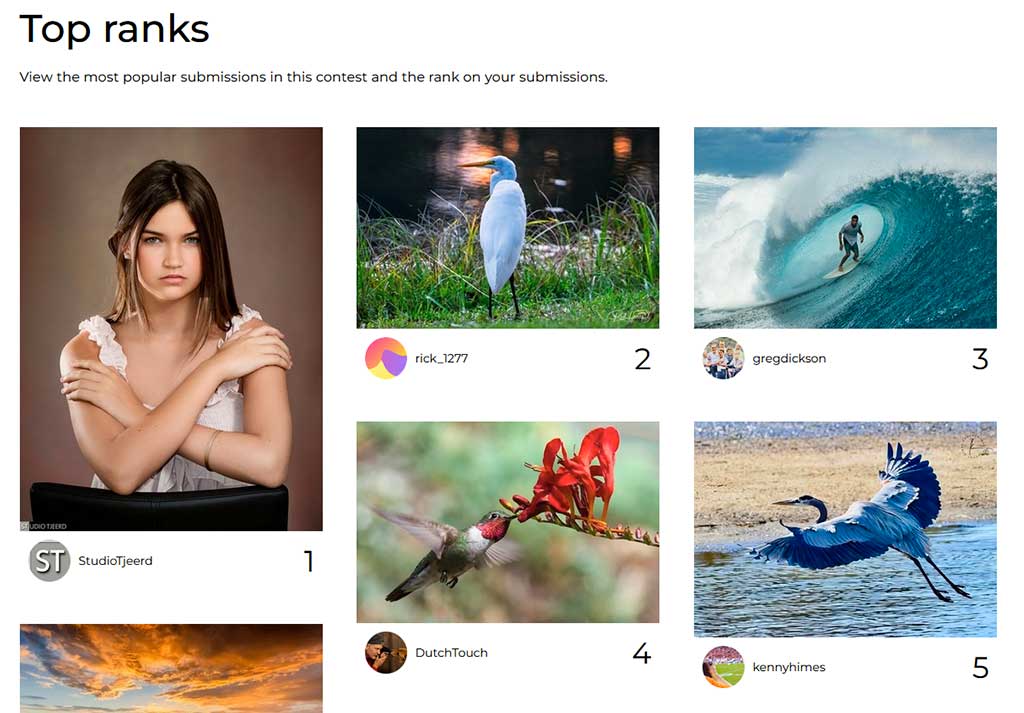Open the hummingbird and red flower photo
The width and height of the screenshot is (1024, 713).
508,522
